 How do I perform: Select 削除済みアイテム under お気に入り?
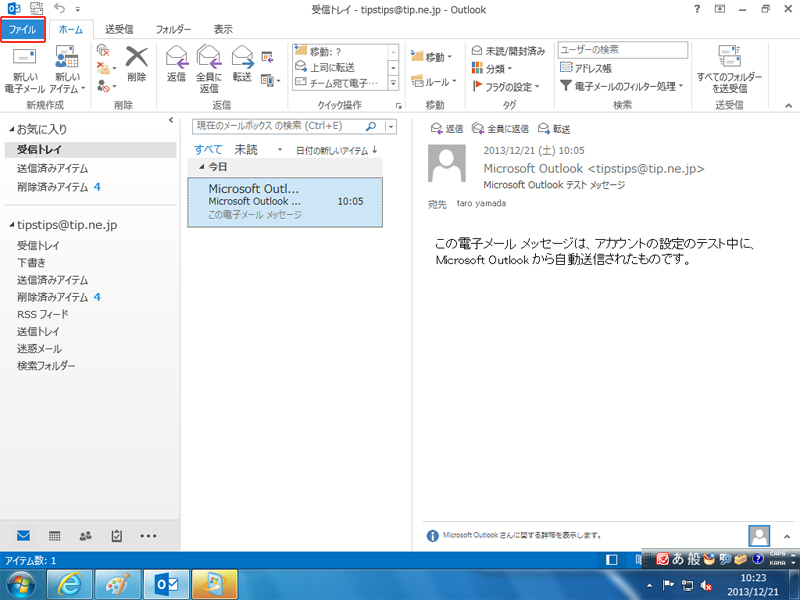point(90,187)
